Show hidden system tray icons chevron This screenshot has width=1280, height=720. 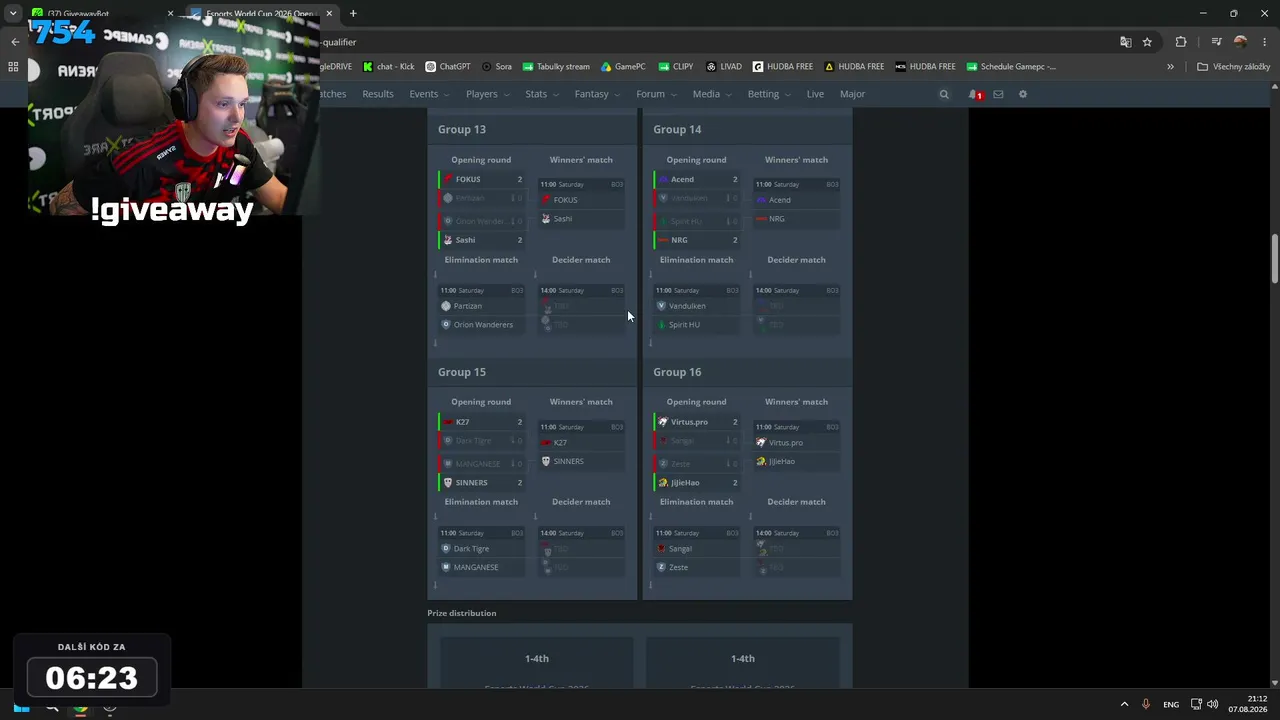click(1124, 704)
